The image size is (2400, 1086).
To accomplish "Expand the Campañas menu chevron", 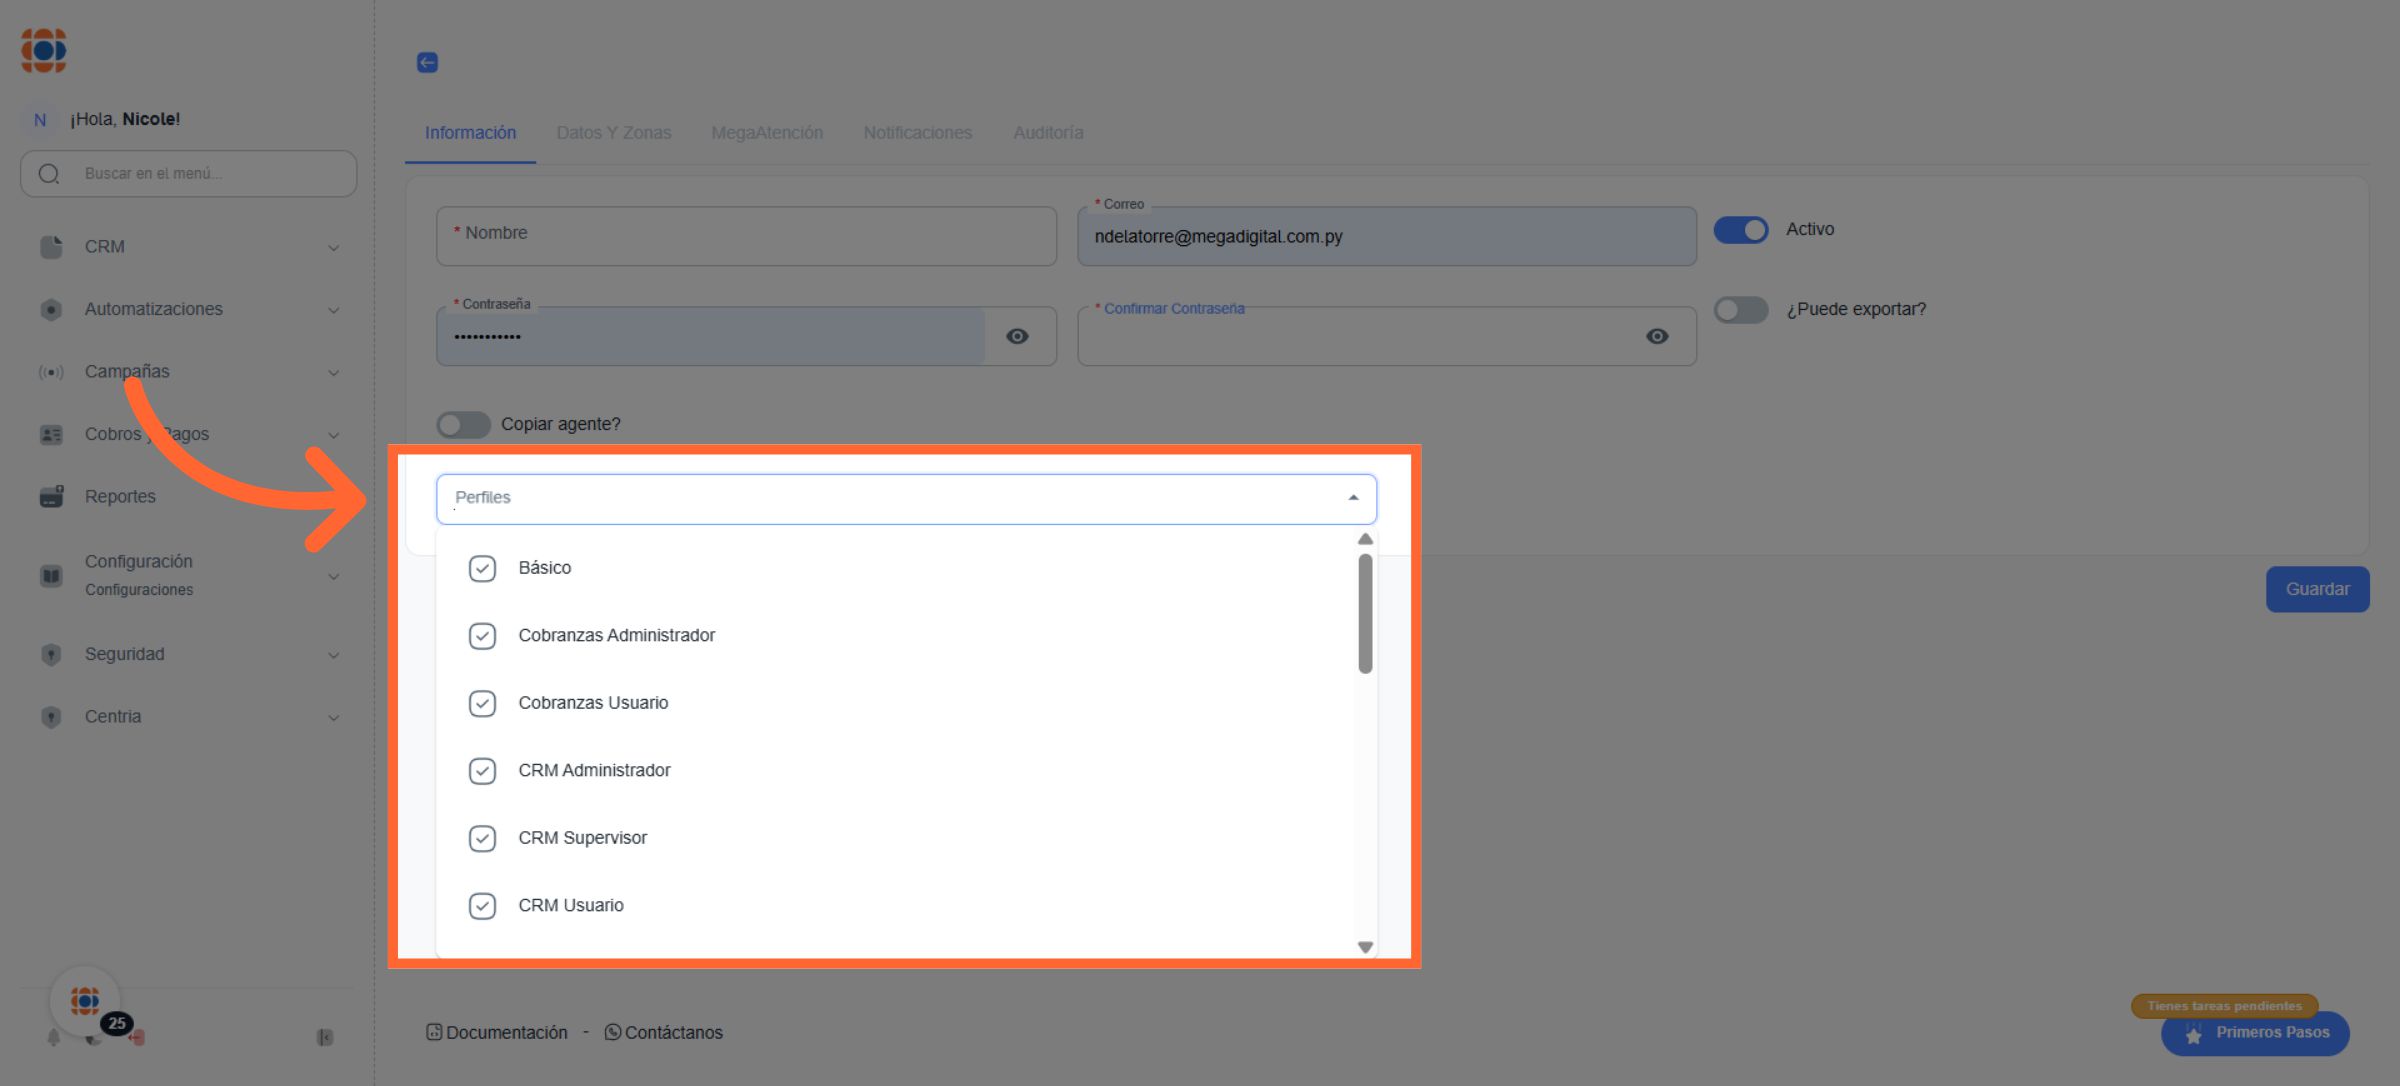I will pyautogui.click(x=334, y=373).
